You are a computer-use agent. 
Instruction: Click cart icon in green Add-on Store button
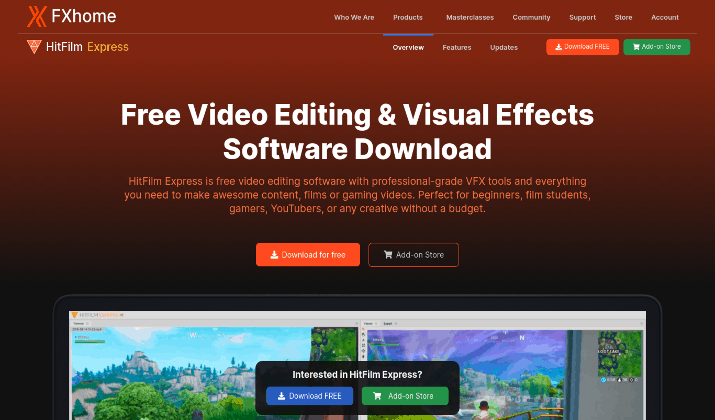[x=636, y=47]
